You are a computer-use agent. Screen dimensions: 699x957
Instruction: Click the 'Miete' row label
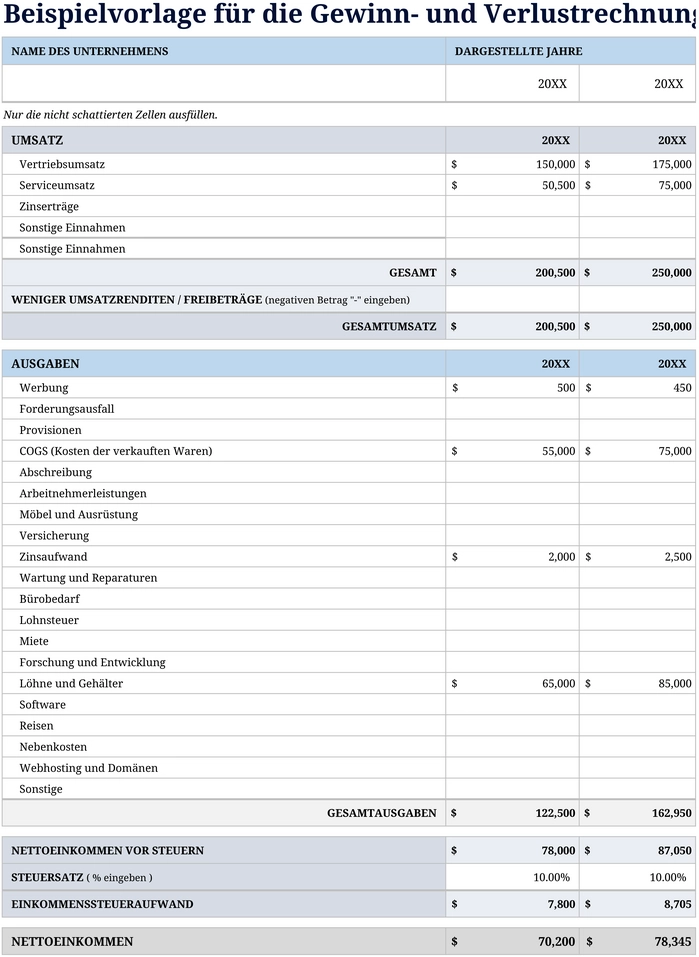34,641
